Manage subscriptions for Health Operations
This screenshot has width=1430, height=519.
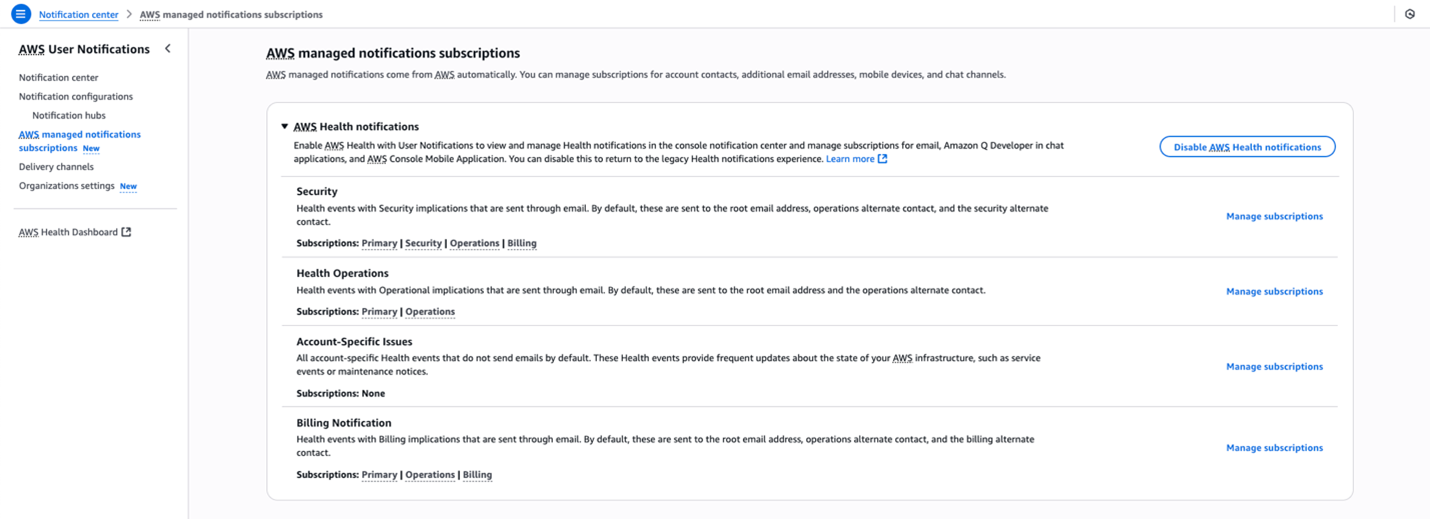1274,292
